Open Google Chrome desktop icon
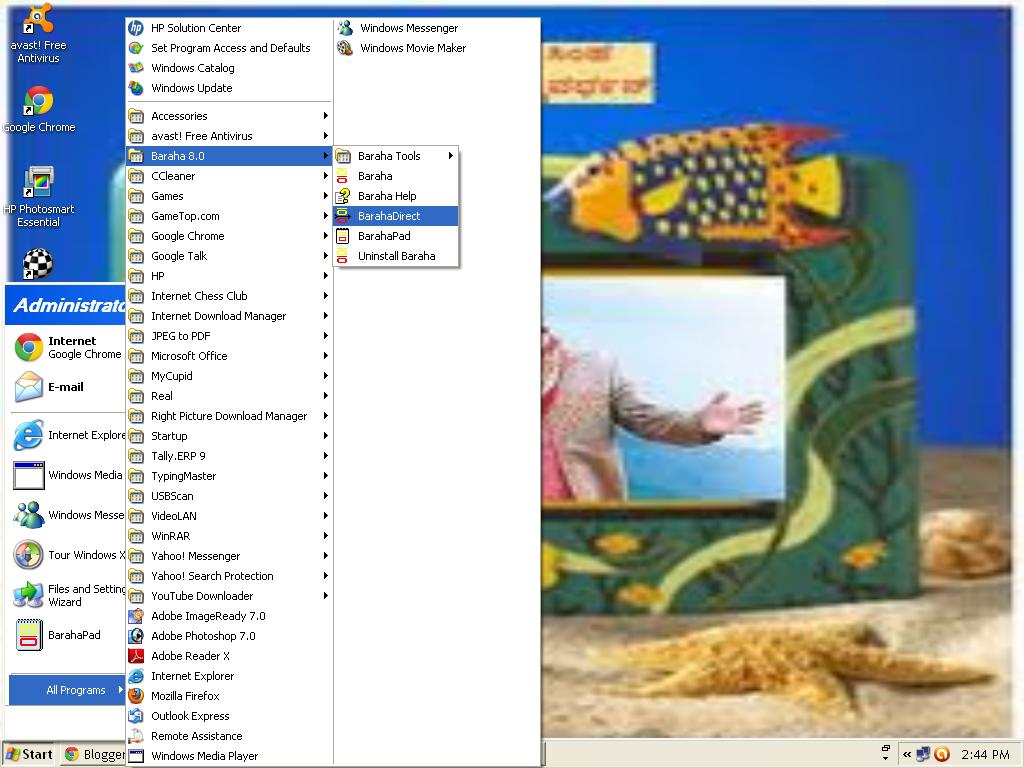 click(37, 100)
